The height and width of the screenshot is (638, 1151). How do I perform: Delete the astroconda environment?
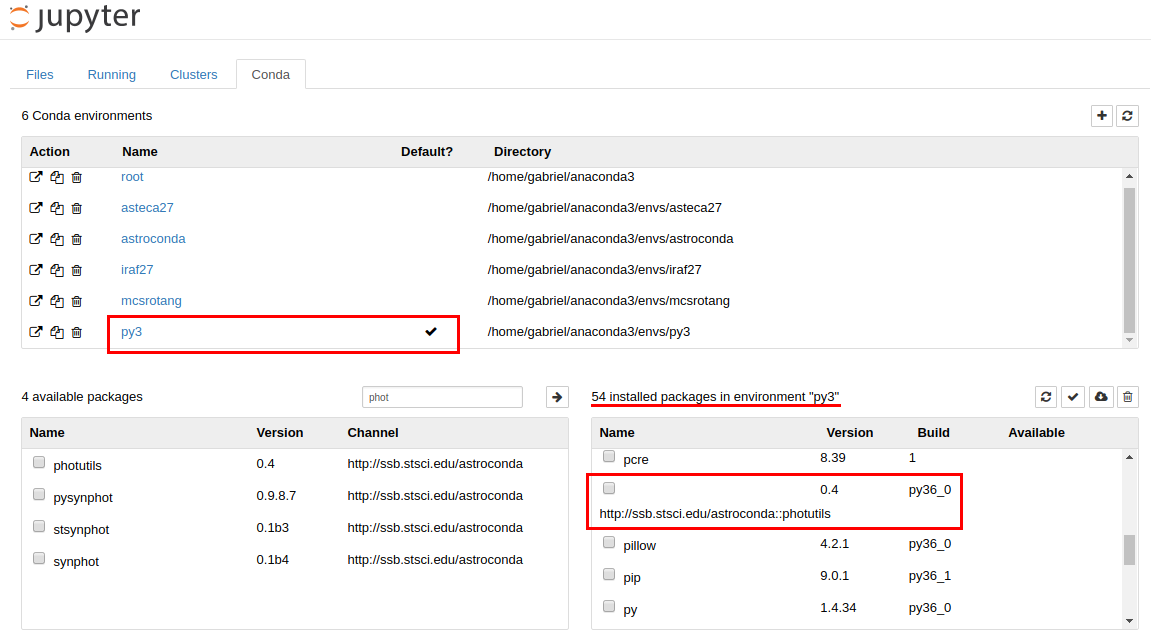tap(76, 239)
